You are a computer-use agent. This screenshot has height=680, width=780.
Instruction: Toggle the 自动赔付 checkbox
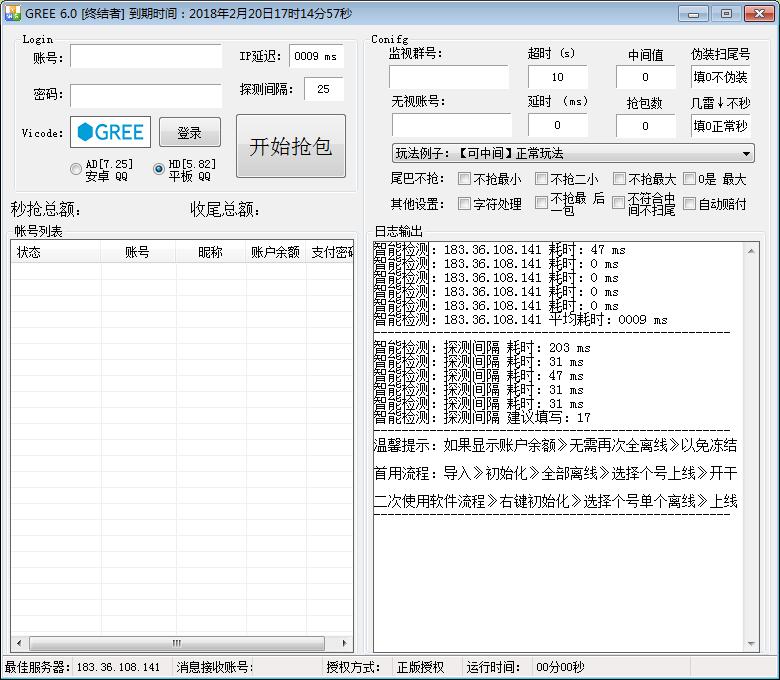pyautogui.click(x=689, y=204)
